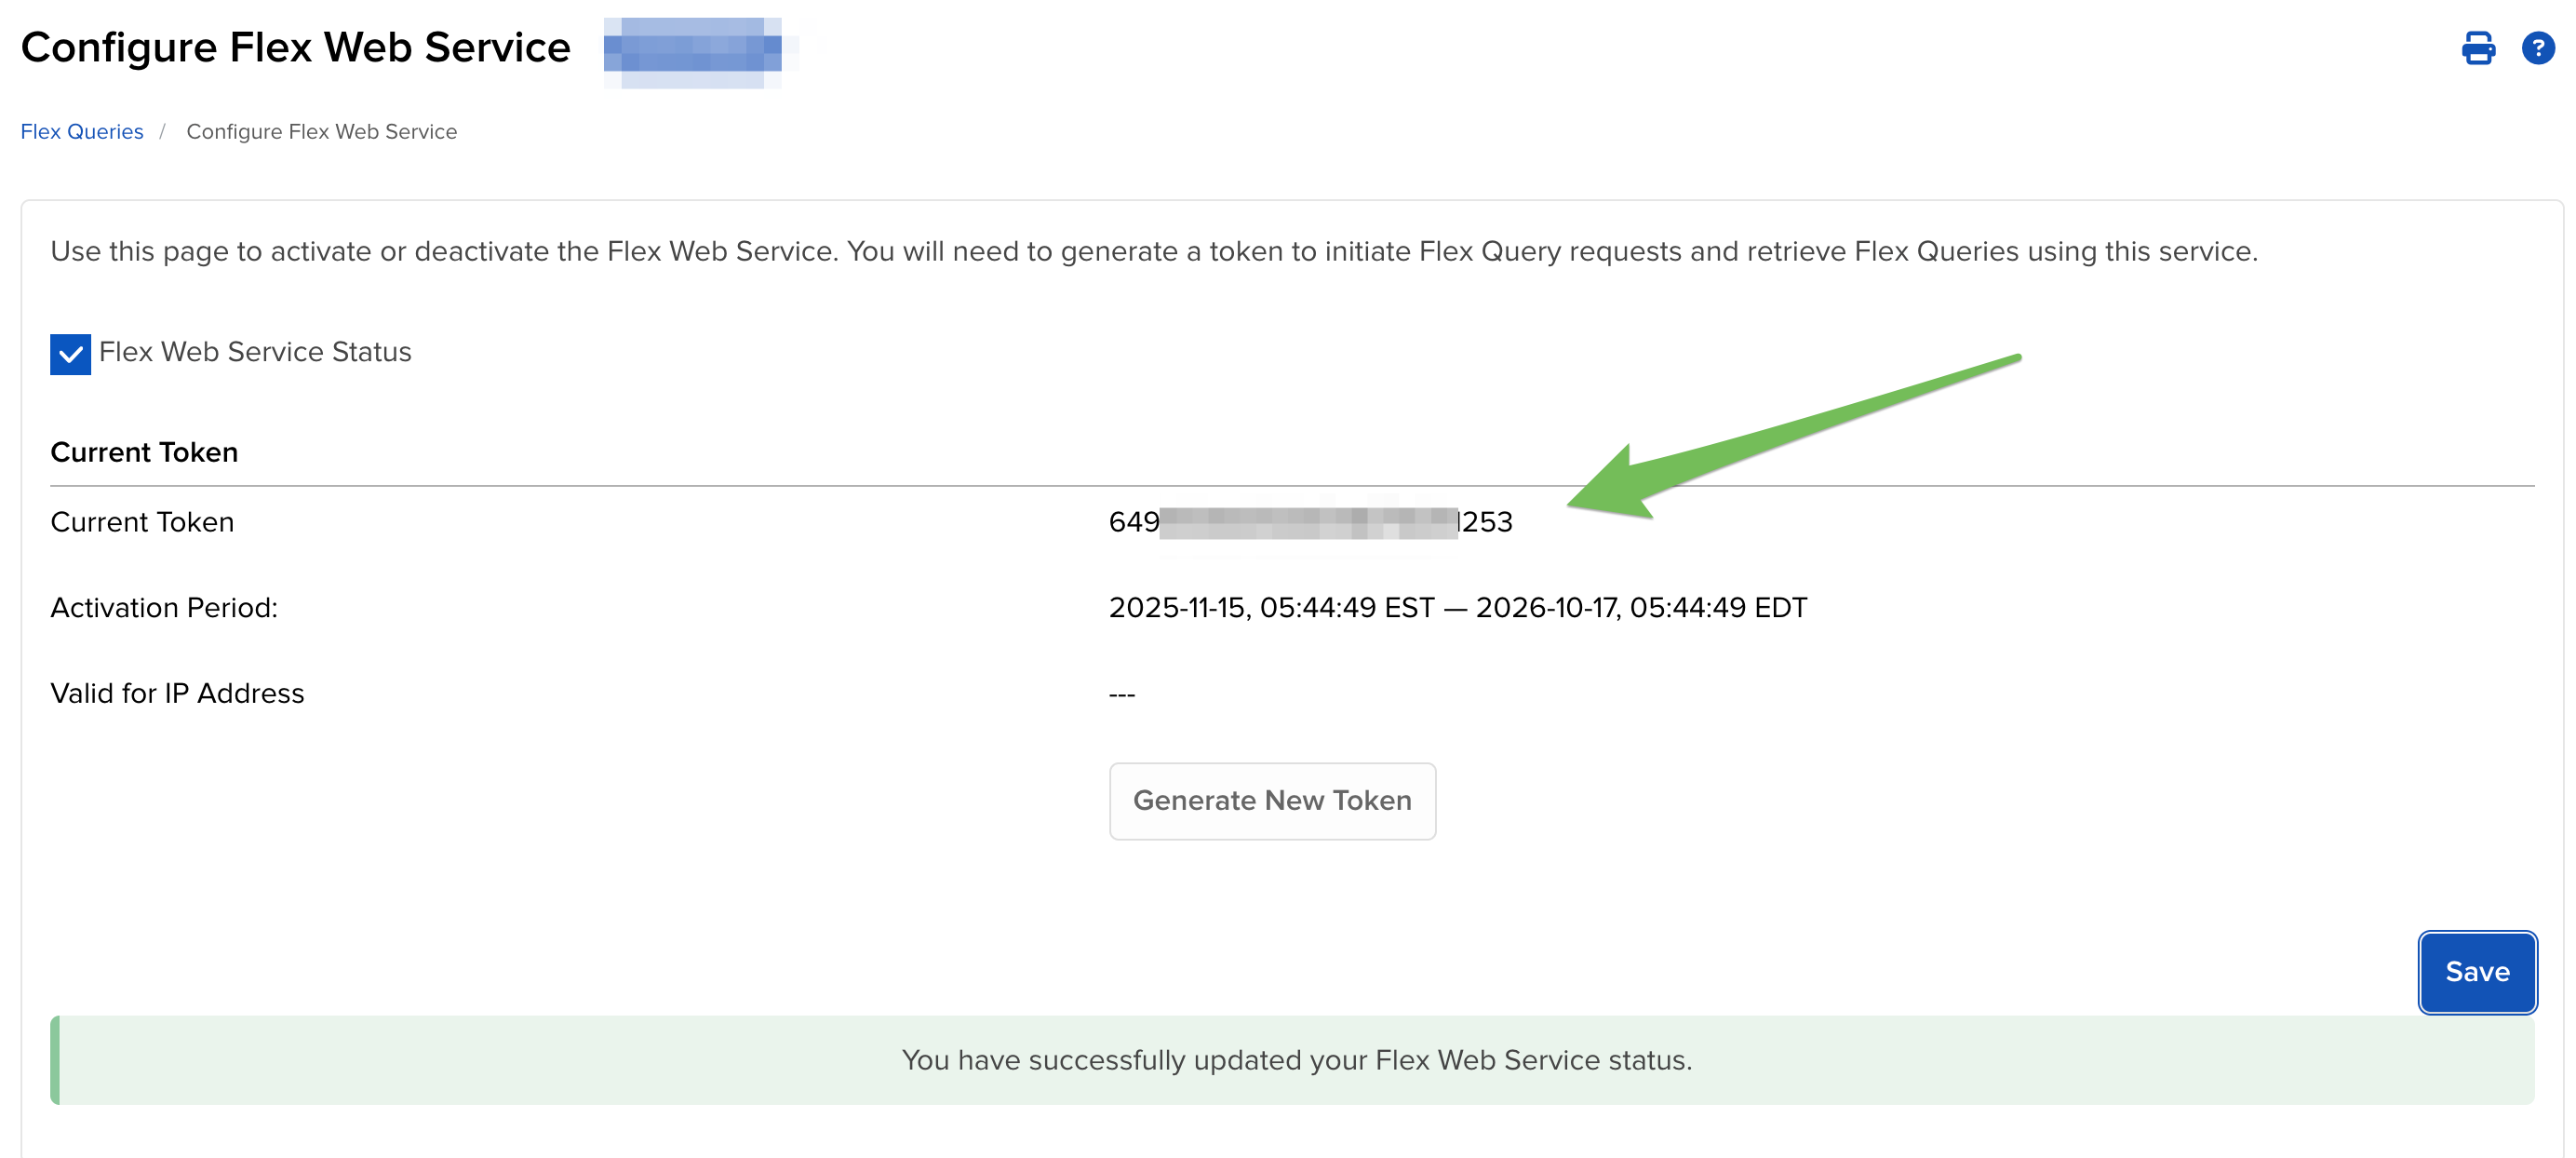Disable the Flex Web Service Status checkbox

click(69, 352)
